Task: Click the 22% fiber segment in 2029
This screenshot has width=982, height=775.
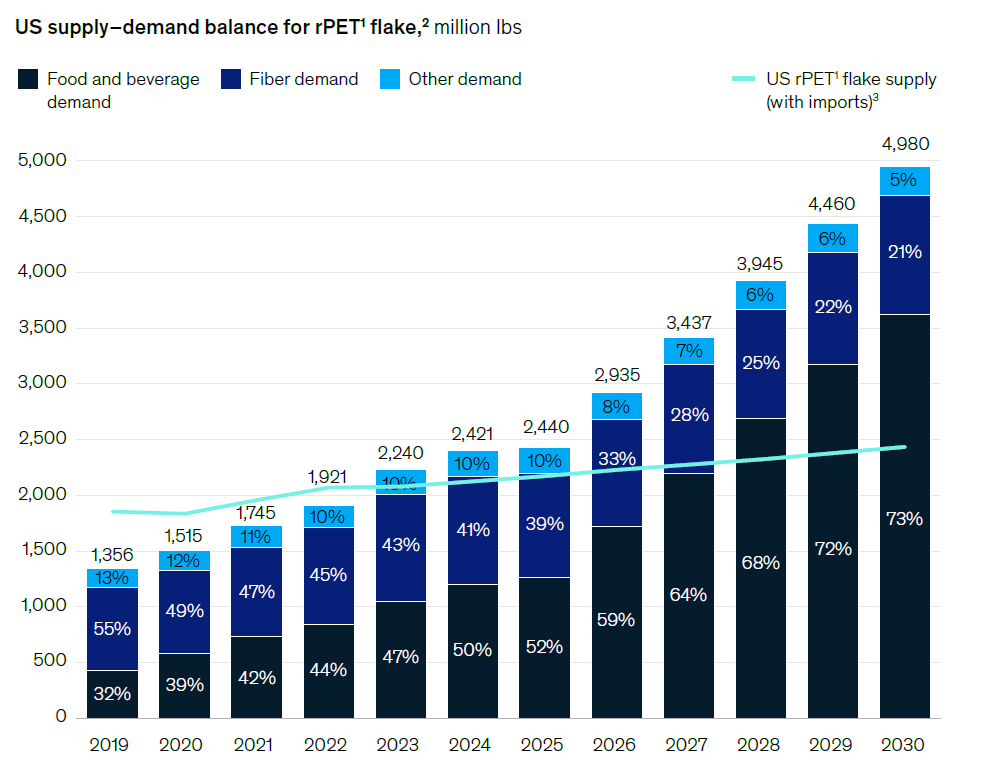Action: pos(833,308)
